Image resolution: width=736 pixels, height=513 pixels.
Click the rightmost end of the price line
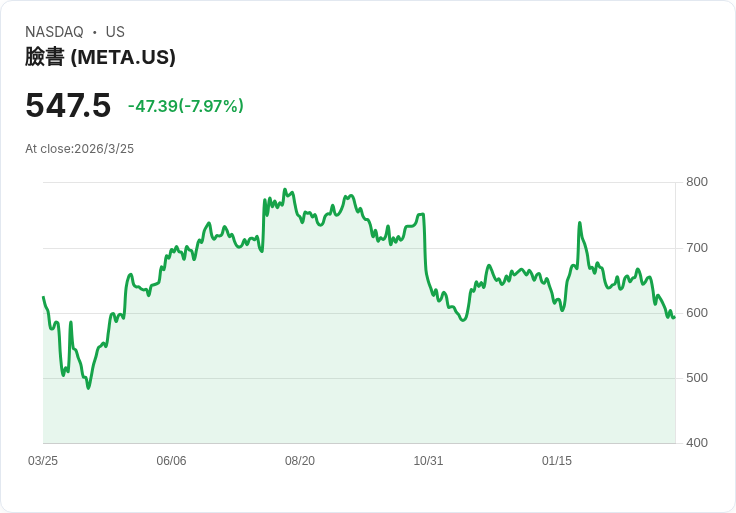pyautogui.click(x=675, y=317)
